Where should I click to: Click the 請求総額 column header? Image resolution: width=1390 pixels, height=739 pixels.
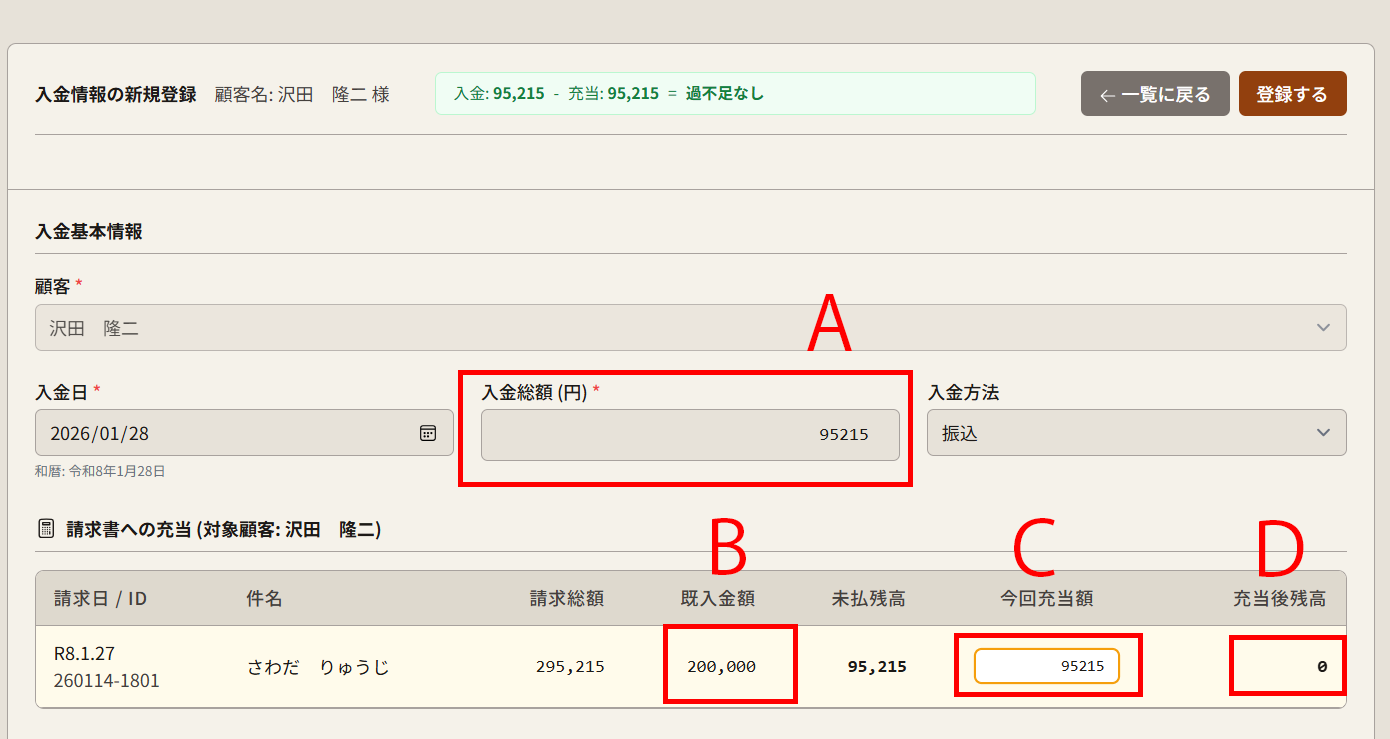point(566,599)
